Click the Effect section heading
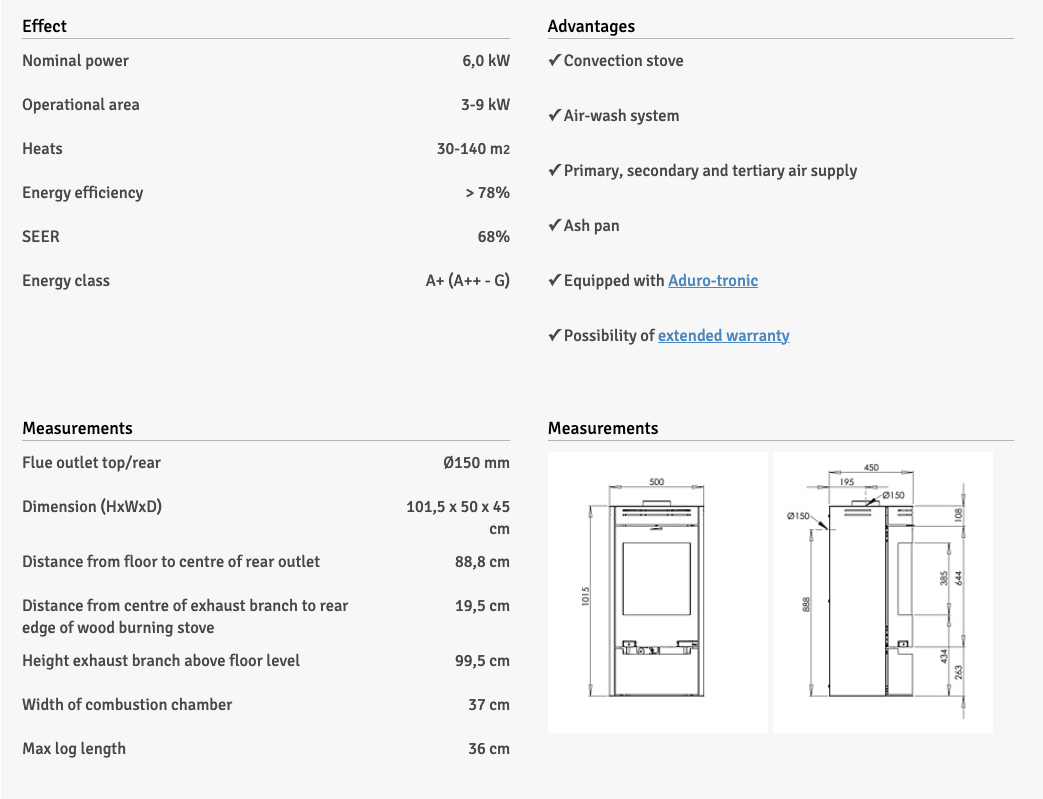 pyautogui.click(x=45, y=26)
